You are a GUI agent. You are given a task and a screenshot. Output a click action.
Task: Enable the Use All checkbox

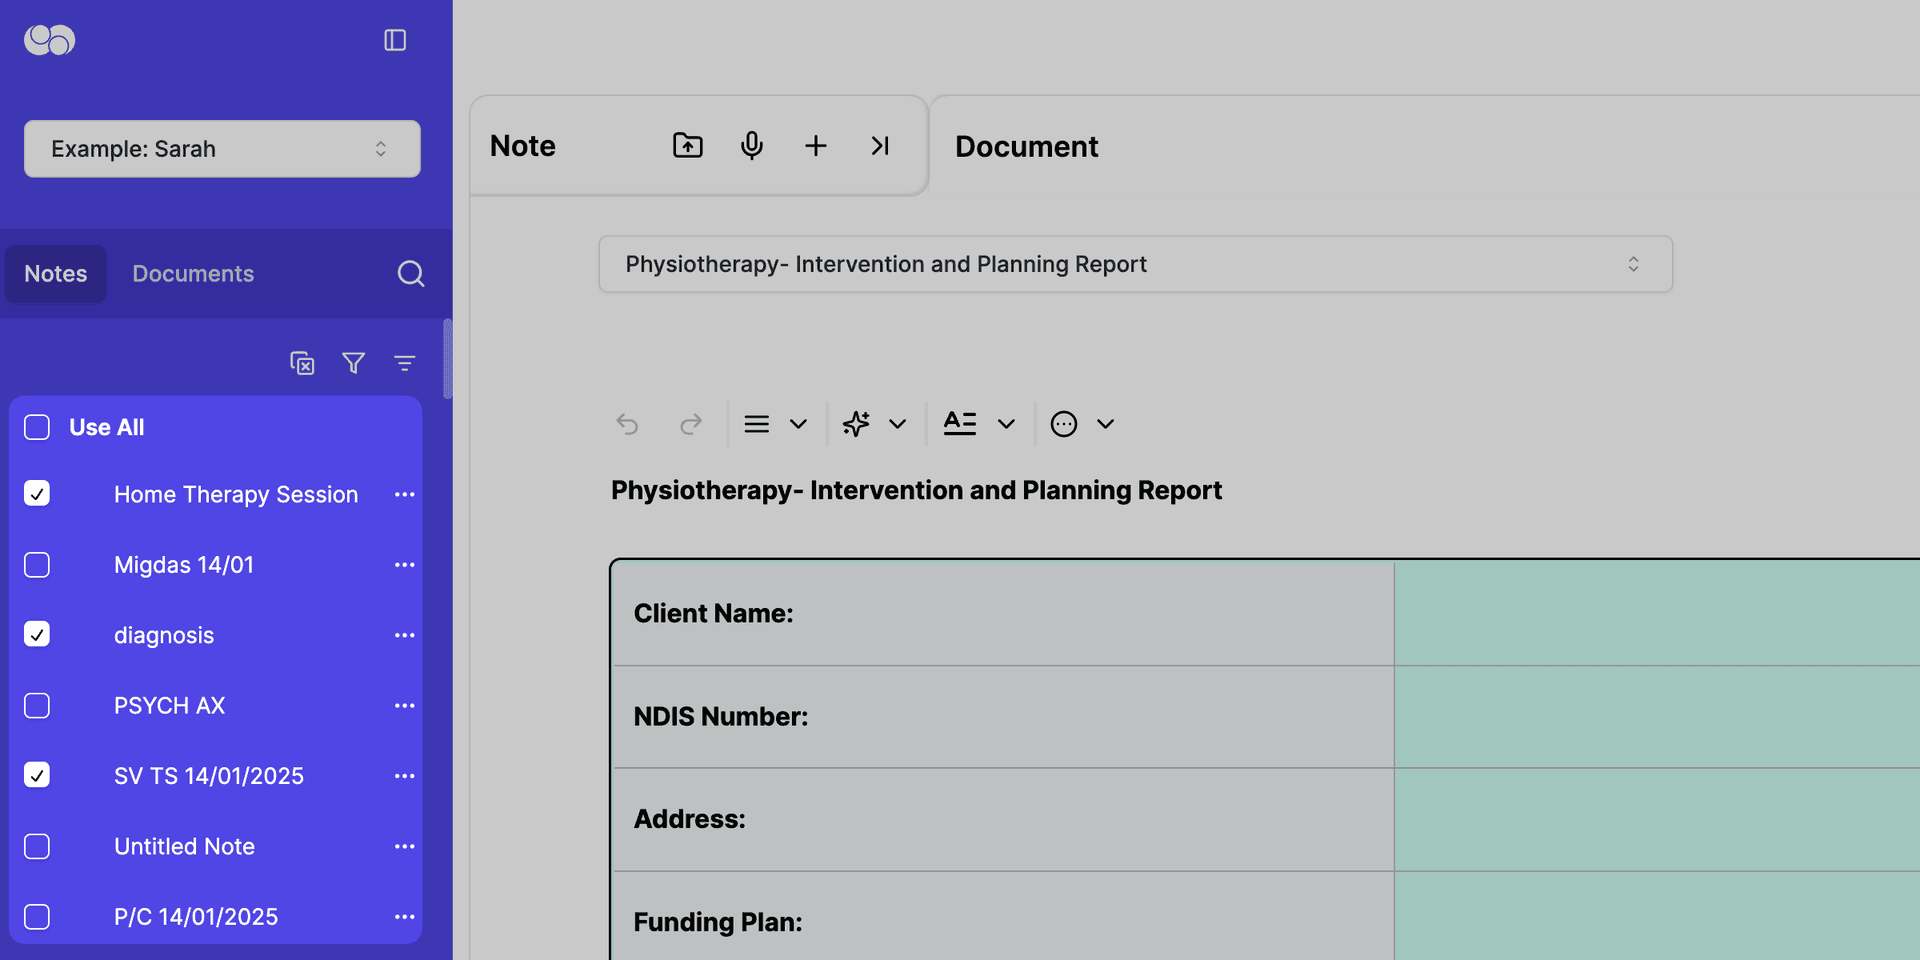click(x=37, y=427)
